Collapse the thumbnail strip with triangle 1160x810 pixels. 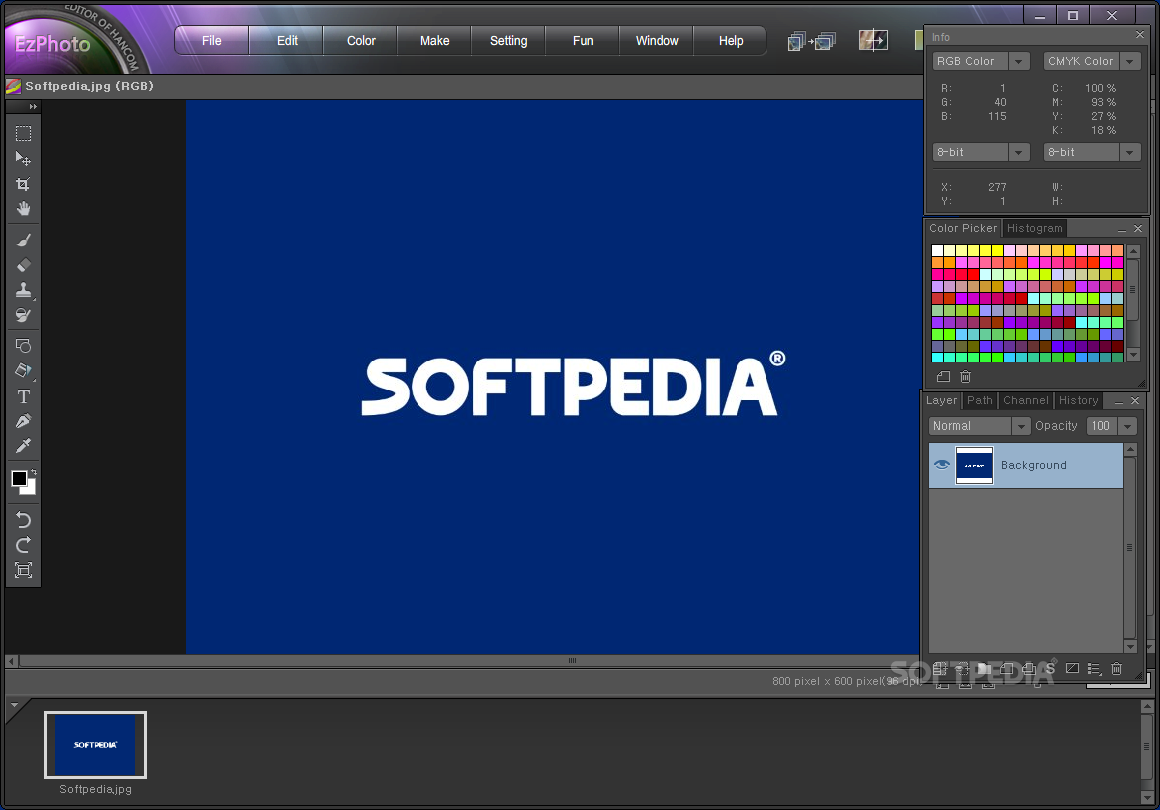pyautogui.click(x=15, y=706)
